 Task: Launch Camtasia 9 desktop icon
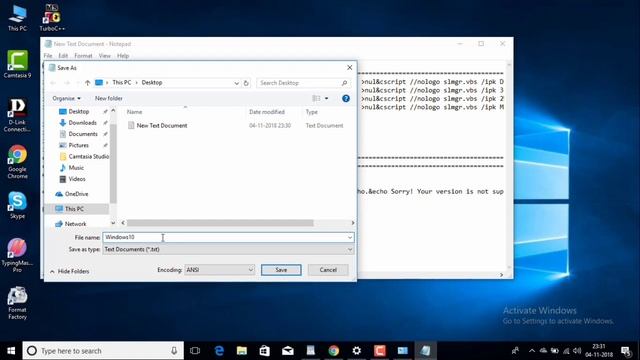[17, 64]
